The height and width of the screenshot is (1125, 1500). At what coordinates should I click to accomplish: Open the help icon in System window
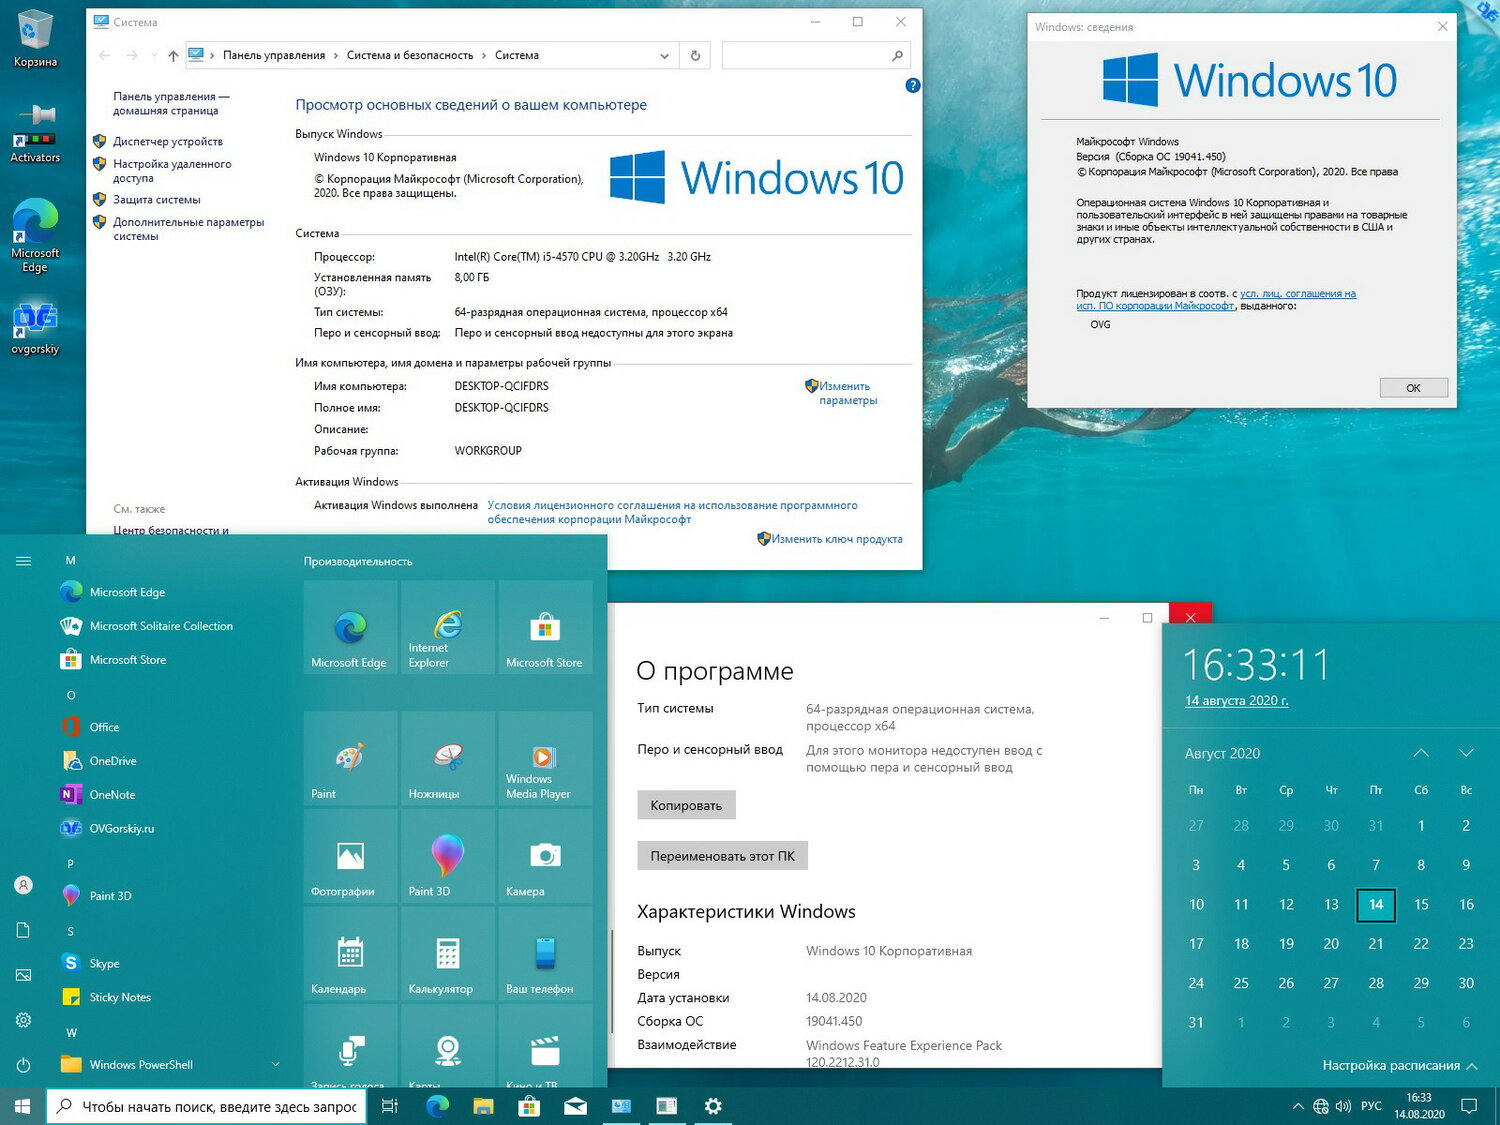[x=912, y=86]
